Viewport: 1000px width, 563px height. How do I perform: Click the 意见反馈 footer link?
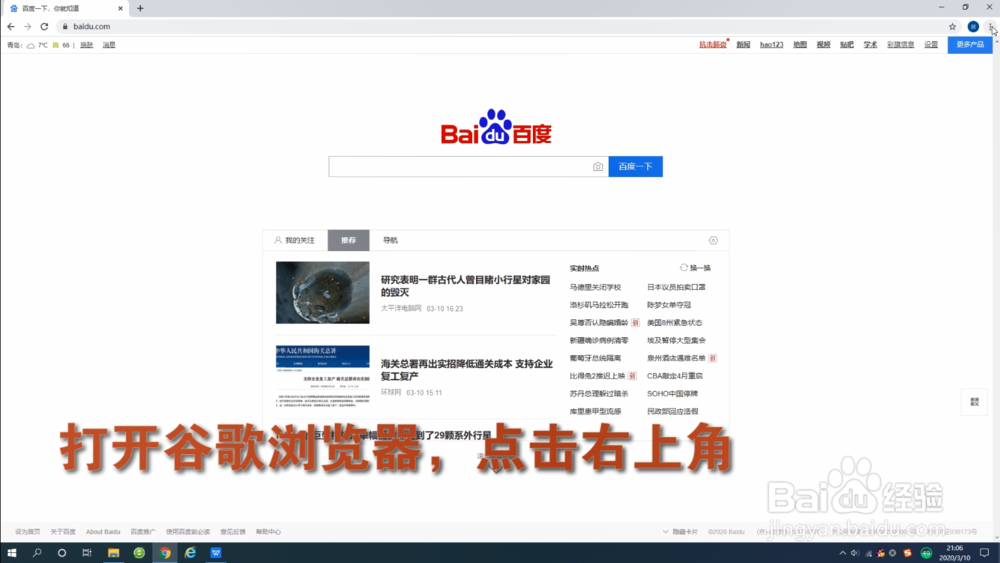(233, 532)
